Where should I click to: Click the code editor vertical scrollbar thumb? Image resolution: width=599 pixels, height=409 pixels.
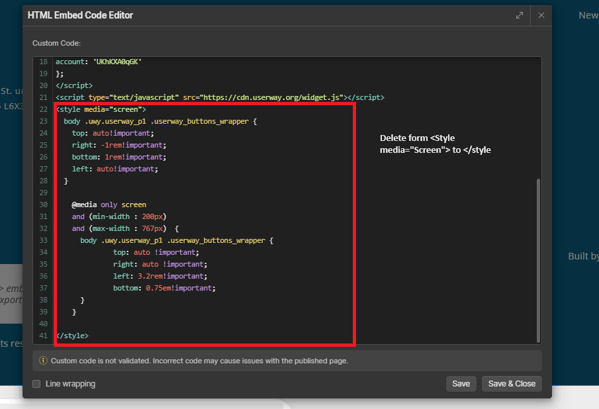click(538, 260)
